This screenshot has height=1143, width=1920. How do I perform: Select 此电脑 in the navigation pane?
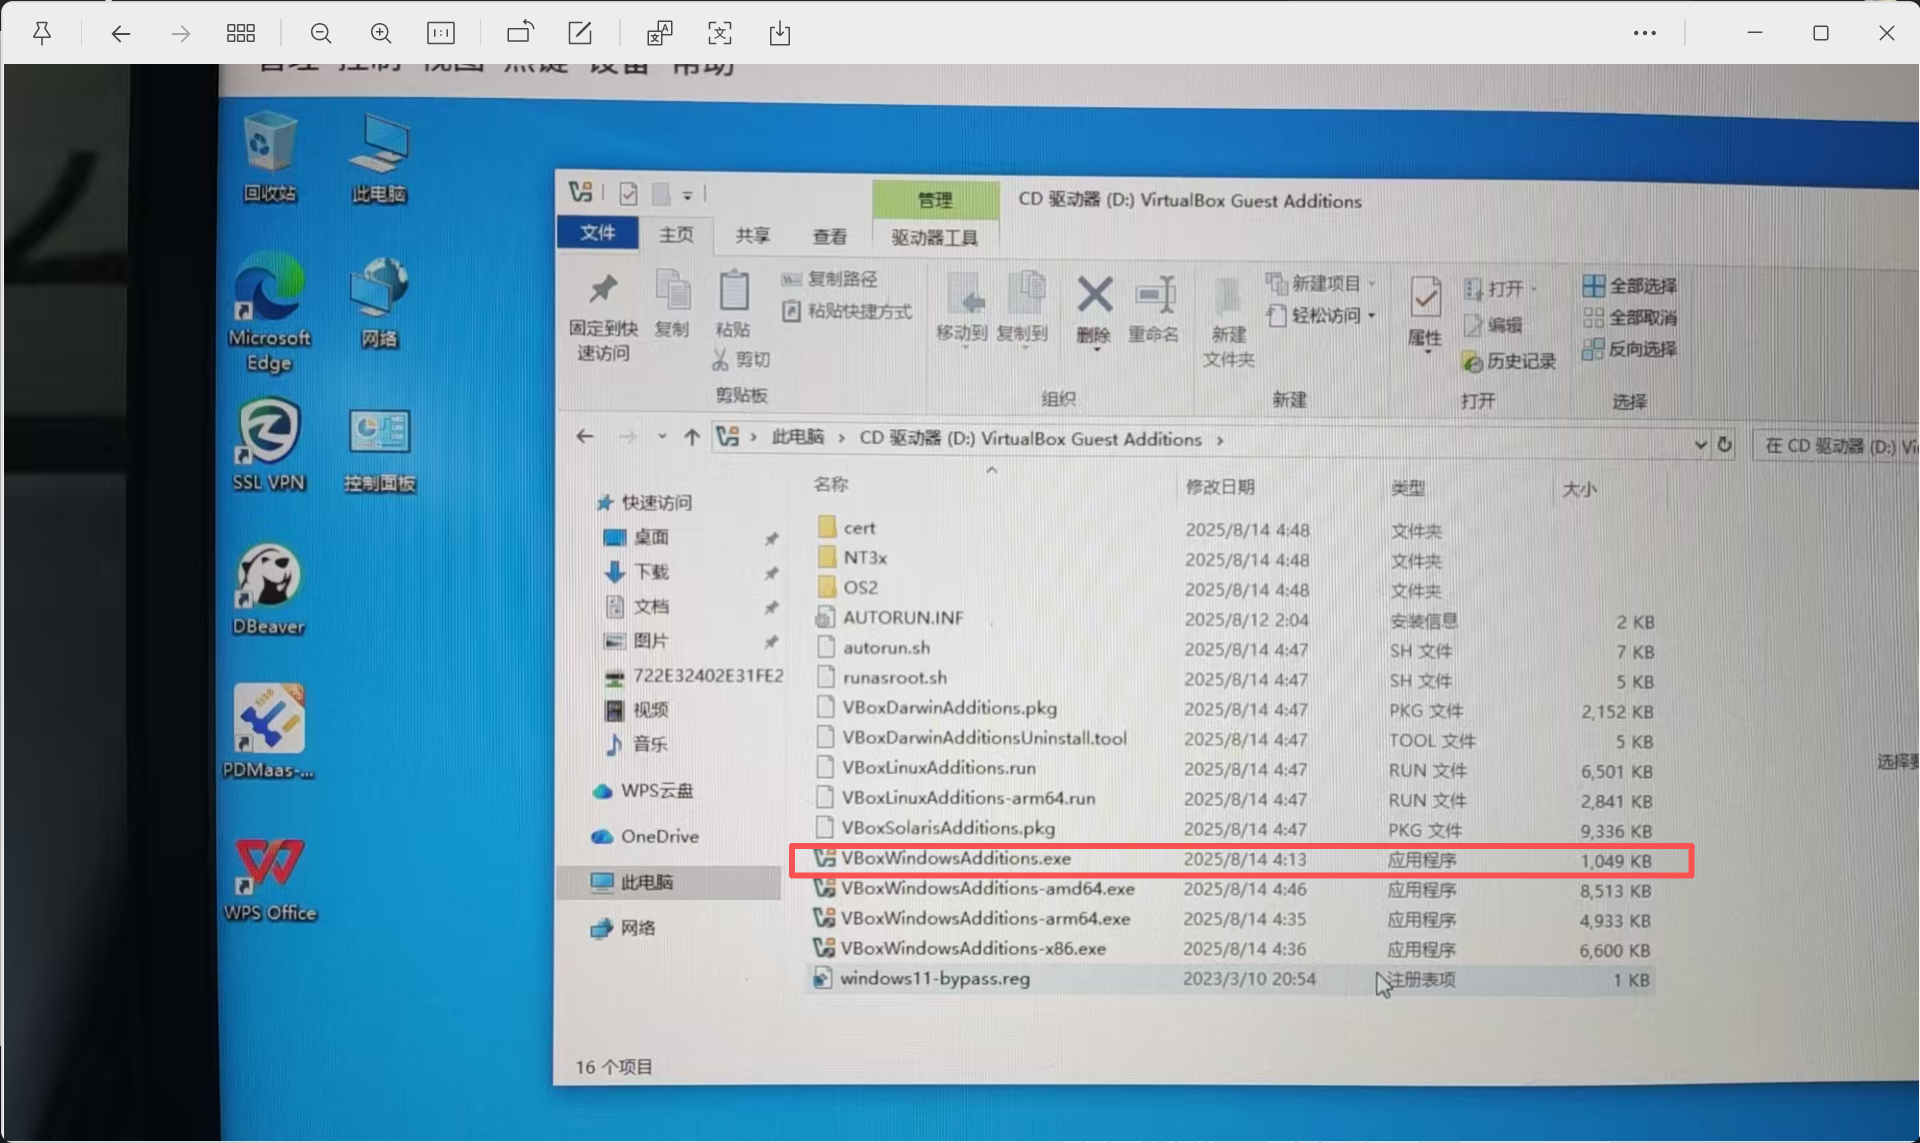pos(647,882)
